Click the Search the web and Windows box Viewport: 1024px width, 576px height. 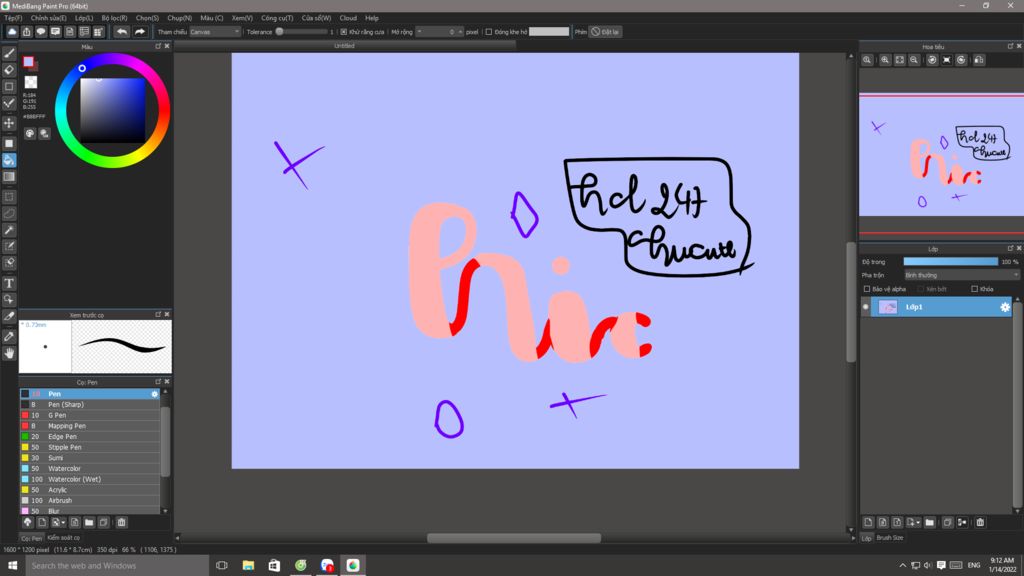(117, 566)
